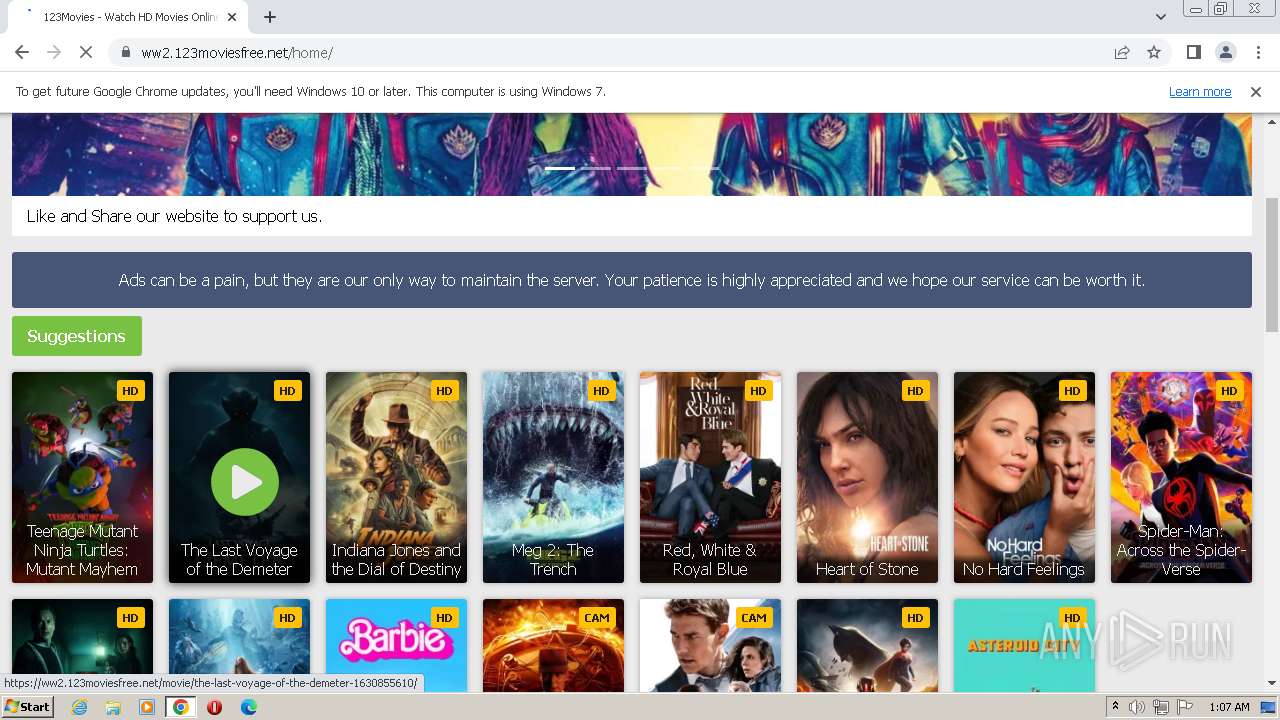Select third carousel slide indicator
The image size is (1280, 720).
632,168
